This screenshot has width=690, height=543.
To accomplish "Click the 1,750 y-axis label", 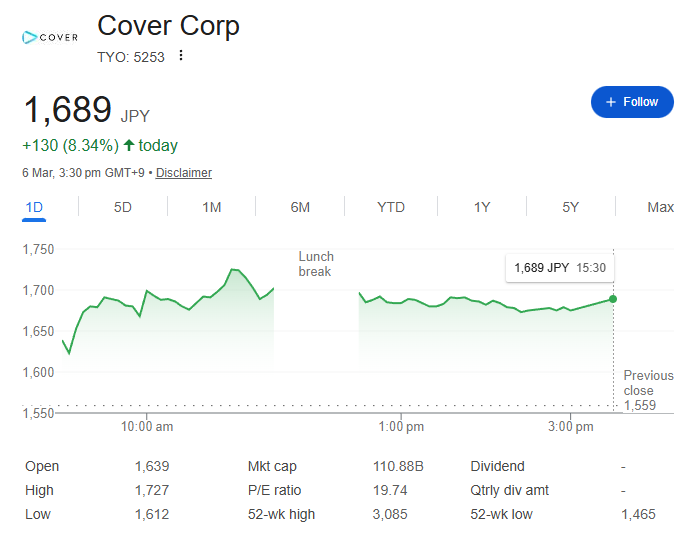I will tap(38, 249).
